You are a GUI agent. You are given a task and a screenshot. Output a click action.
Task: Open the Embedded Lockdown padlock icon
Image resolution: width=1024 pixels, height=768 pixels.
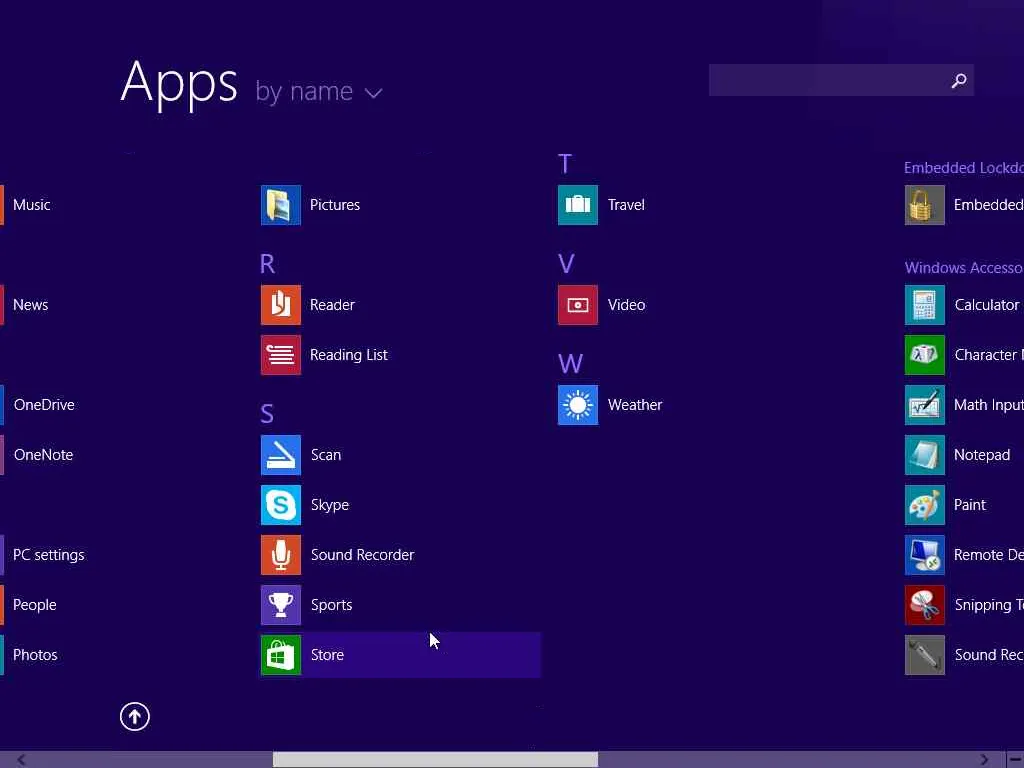click(925, 205)
